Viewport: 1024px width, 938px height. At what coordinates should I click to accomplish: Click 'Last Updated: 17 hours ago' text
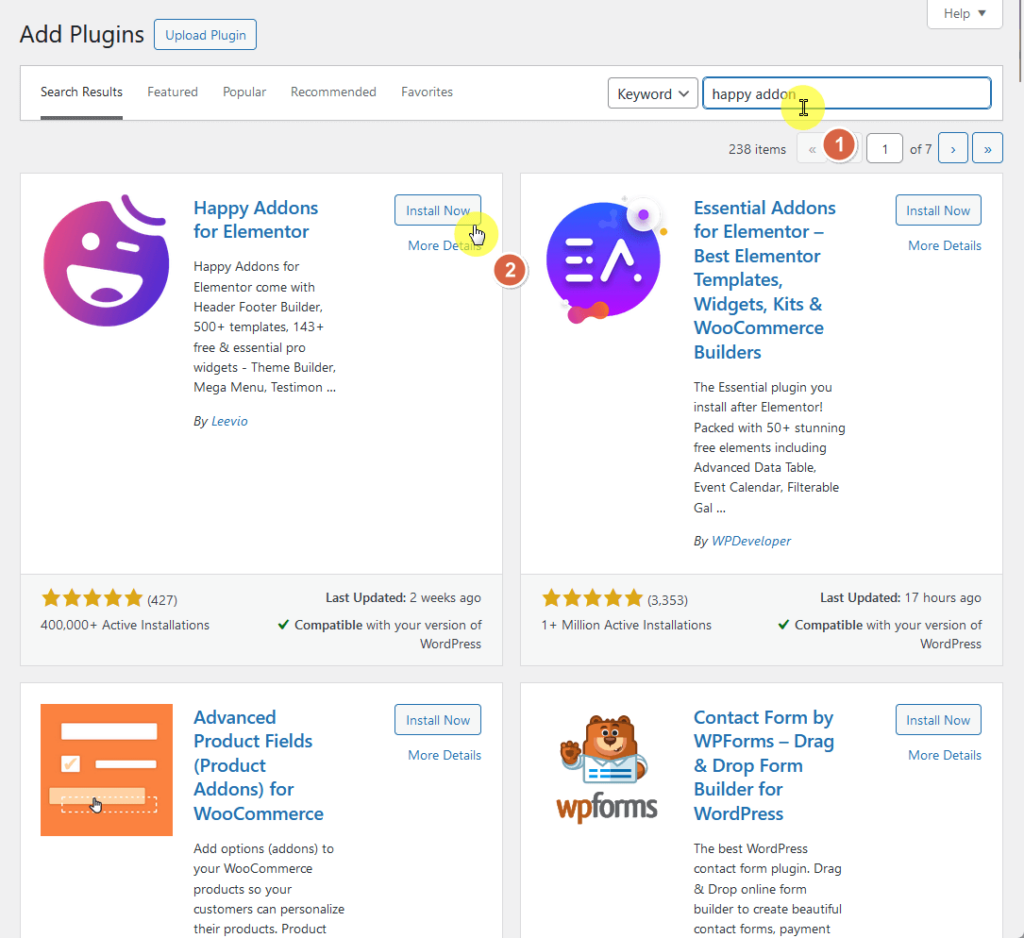tap(901, 598)
